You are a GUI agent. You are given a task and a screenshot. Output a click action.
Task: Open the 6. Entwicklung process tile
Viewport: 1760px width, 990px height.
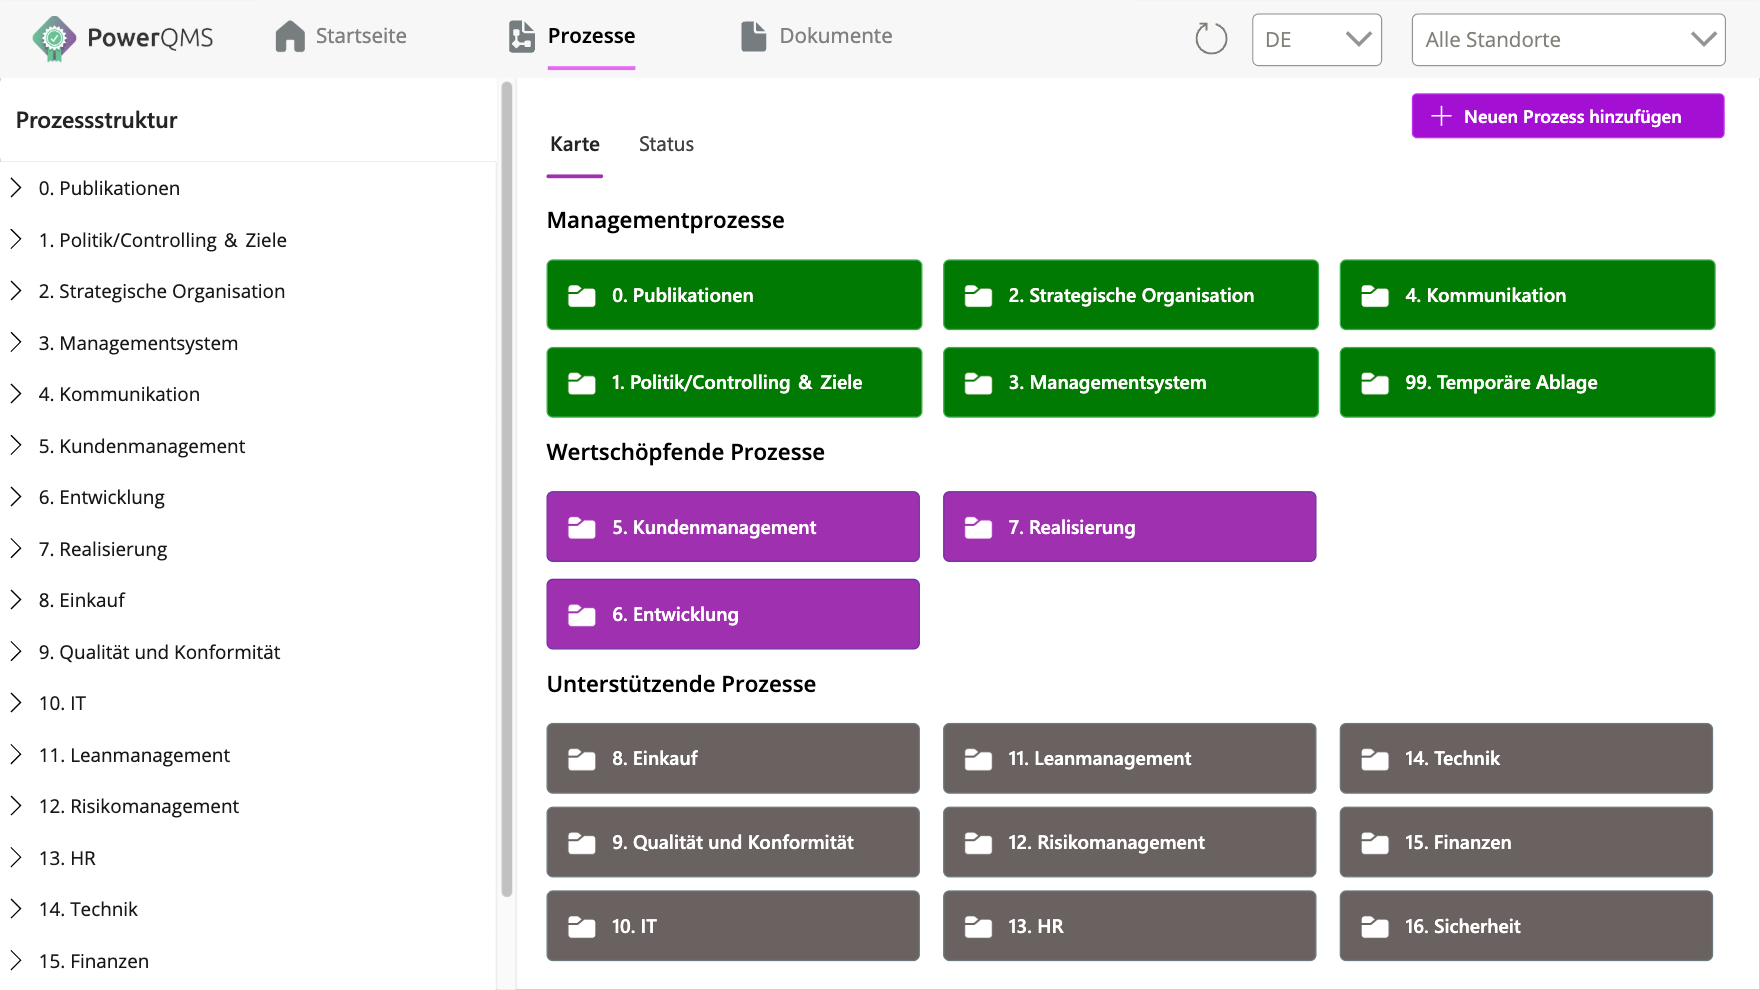[732, 614]
